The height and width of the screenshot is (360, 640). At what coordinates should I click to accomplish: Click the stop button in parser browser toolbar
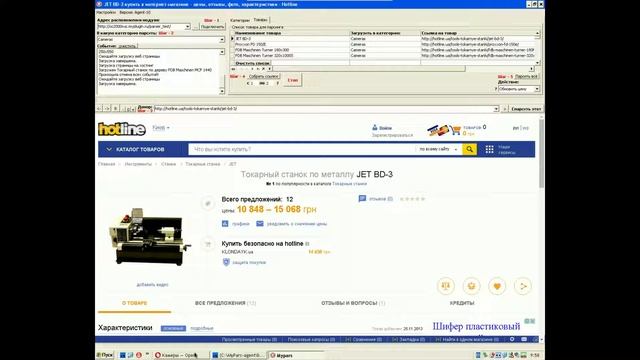click(x=116, y=109)
